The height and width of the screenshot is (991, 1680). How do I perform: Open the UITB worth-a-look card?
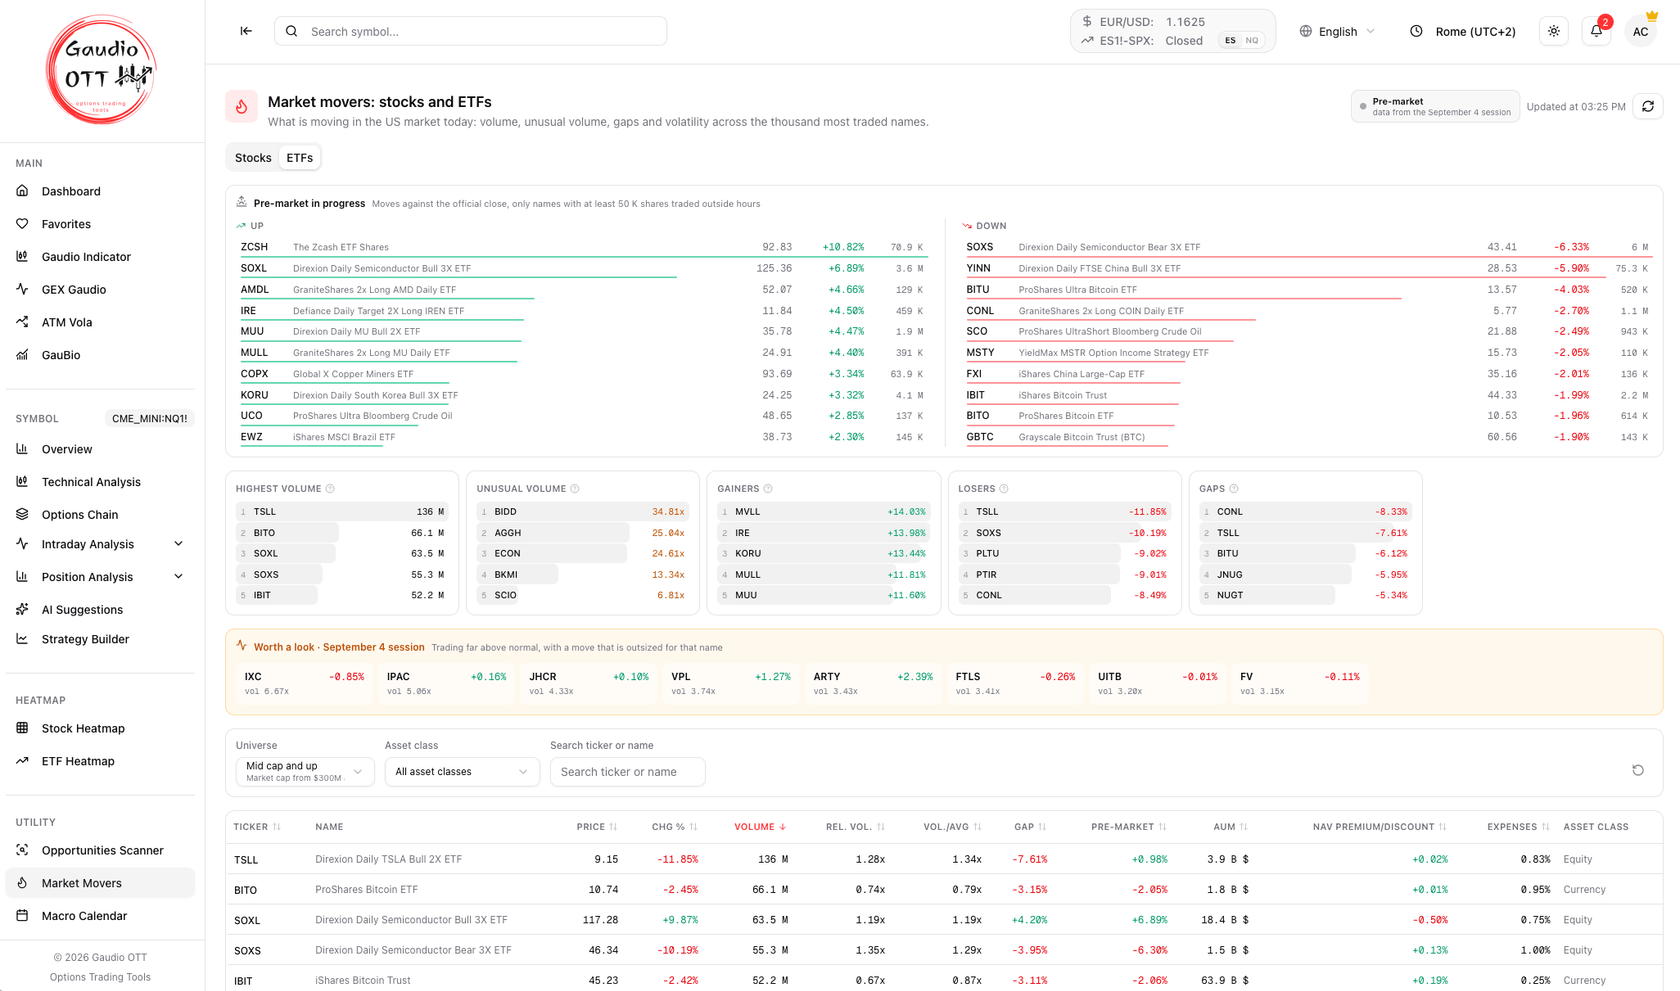pyautogui.click(x=1157, y=683)
